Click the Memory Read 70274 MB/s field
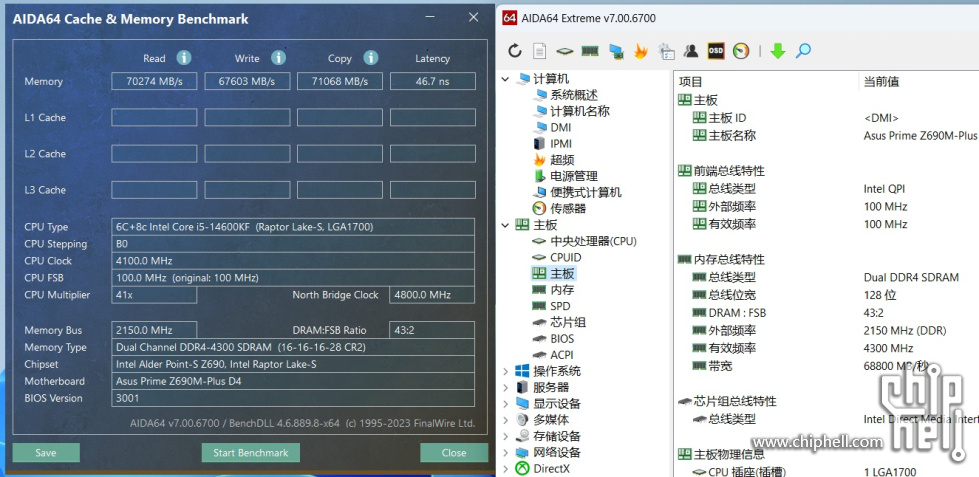Image resolution: width=979 pixels, height=477 pixels. pos(154,81)
